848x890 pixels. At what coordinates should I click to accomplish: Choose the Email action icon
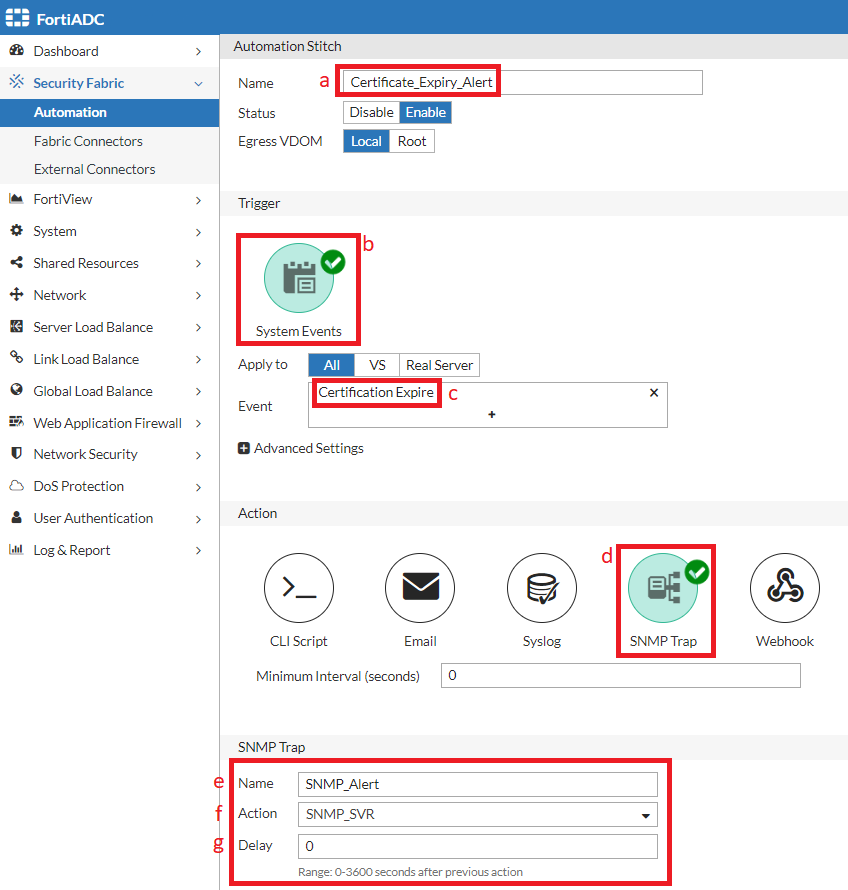click(x=420, y=588)
